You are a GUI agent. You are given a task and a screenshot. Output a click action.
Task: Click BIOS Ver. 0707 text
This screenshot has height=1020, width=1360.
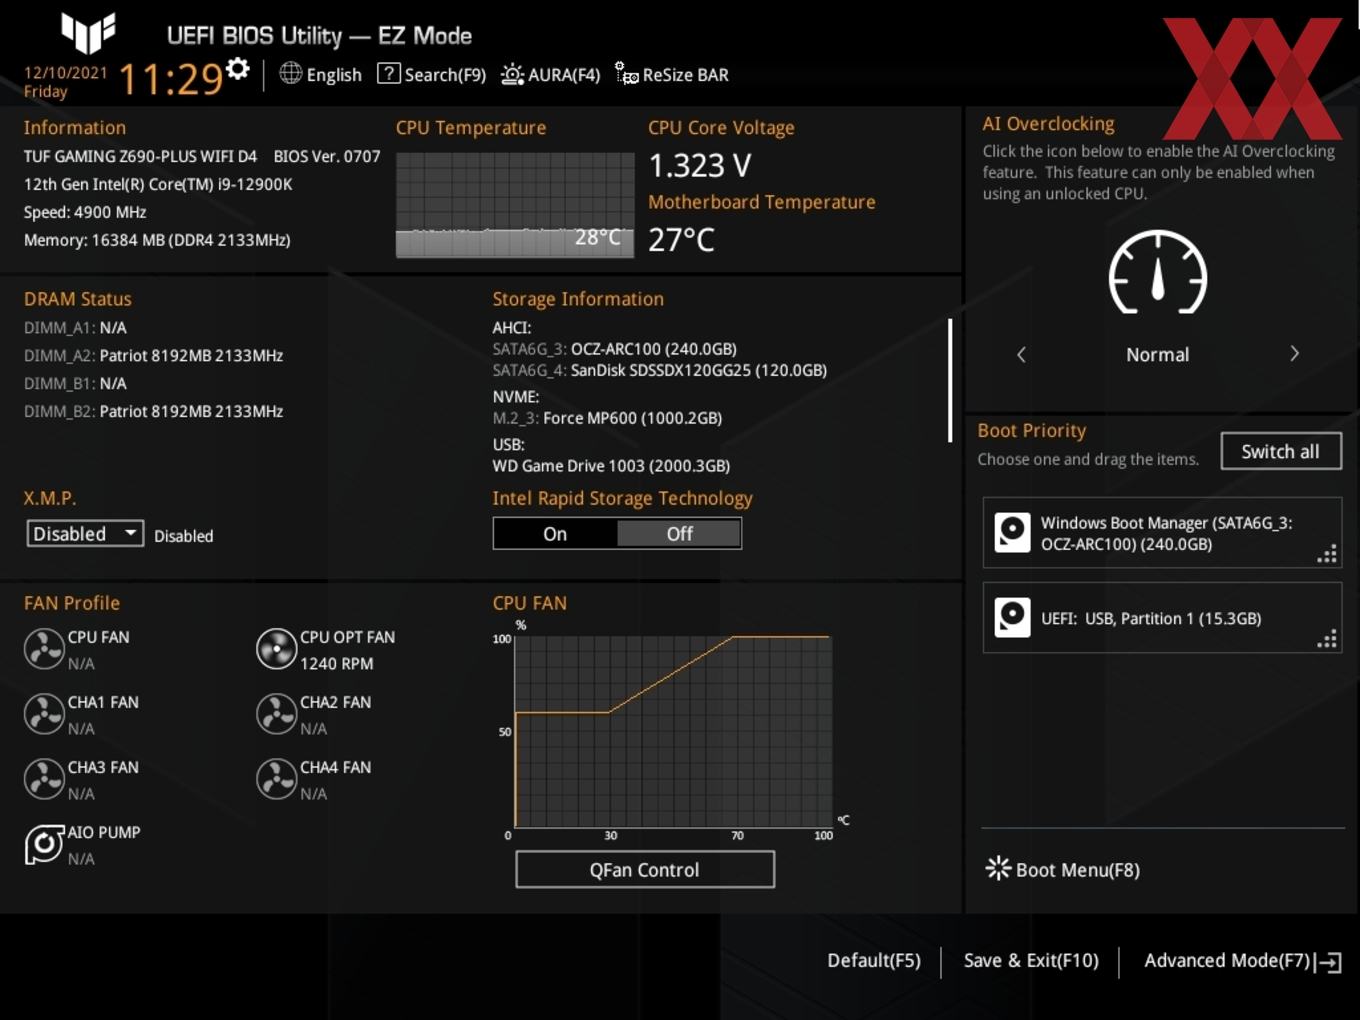[327, 156]
